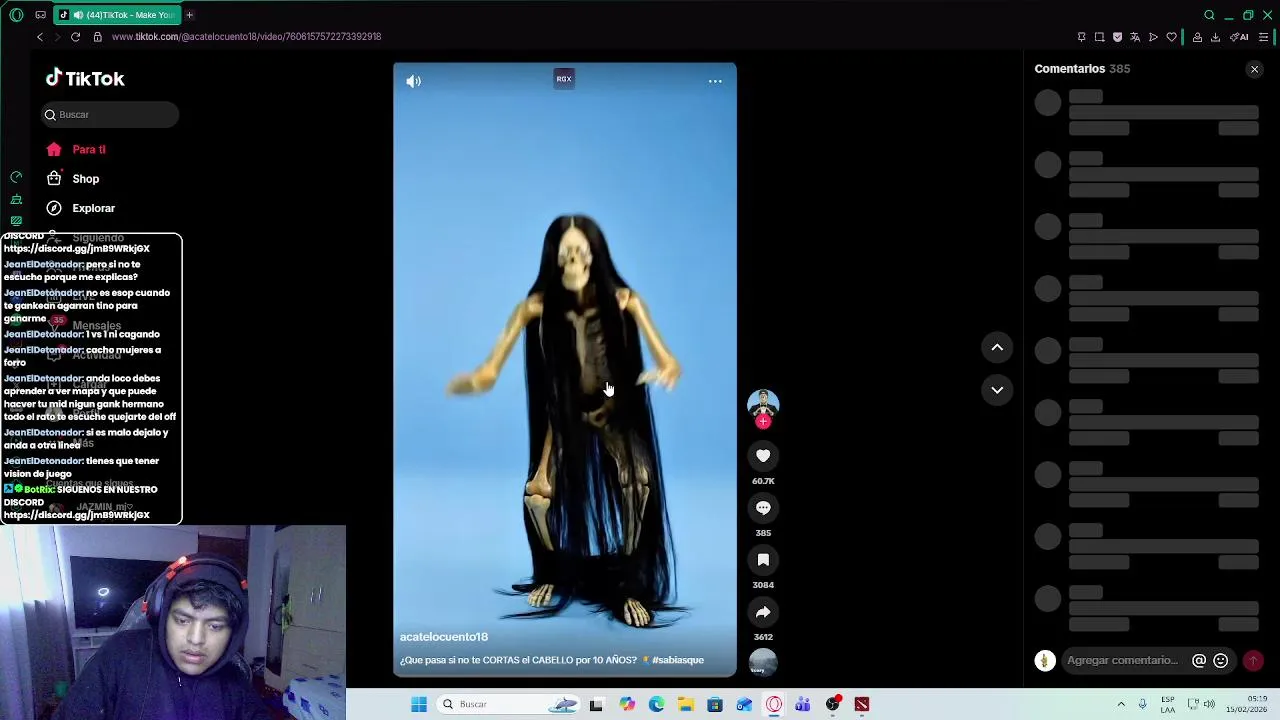Mute the TikTok video sound
This screenshot has height=720, width=1280.
(413, 81)
